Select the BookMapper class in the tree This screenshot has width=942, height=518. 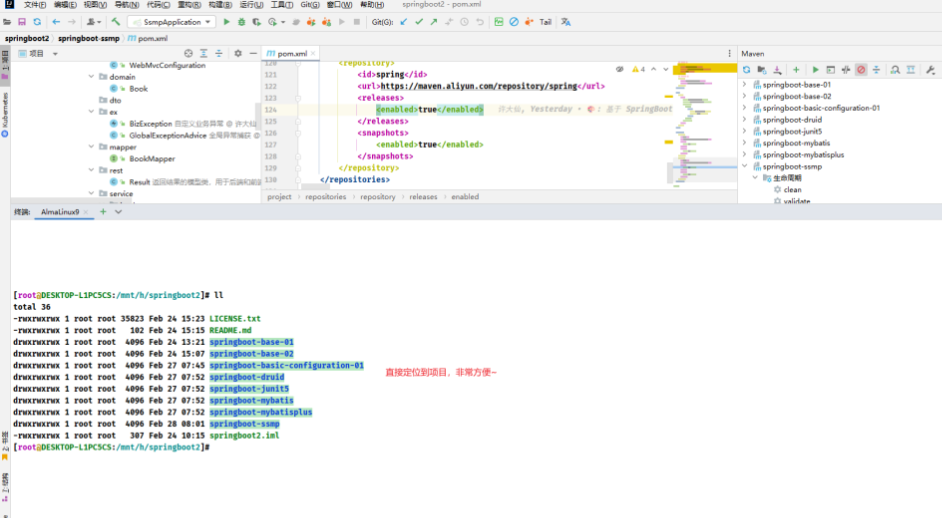pyautogui.click(x=154, y=158)
